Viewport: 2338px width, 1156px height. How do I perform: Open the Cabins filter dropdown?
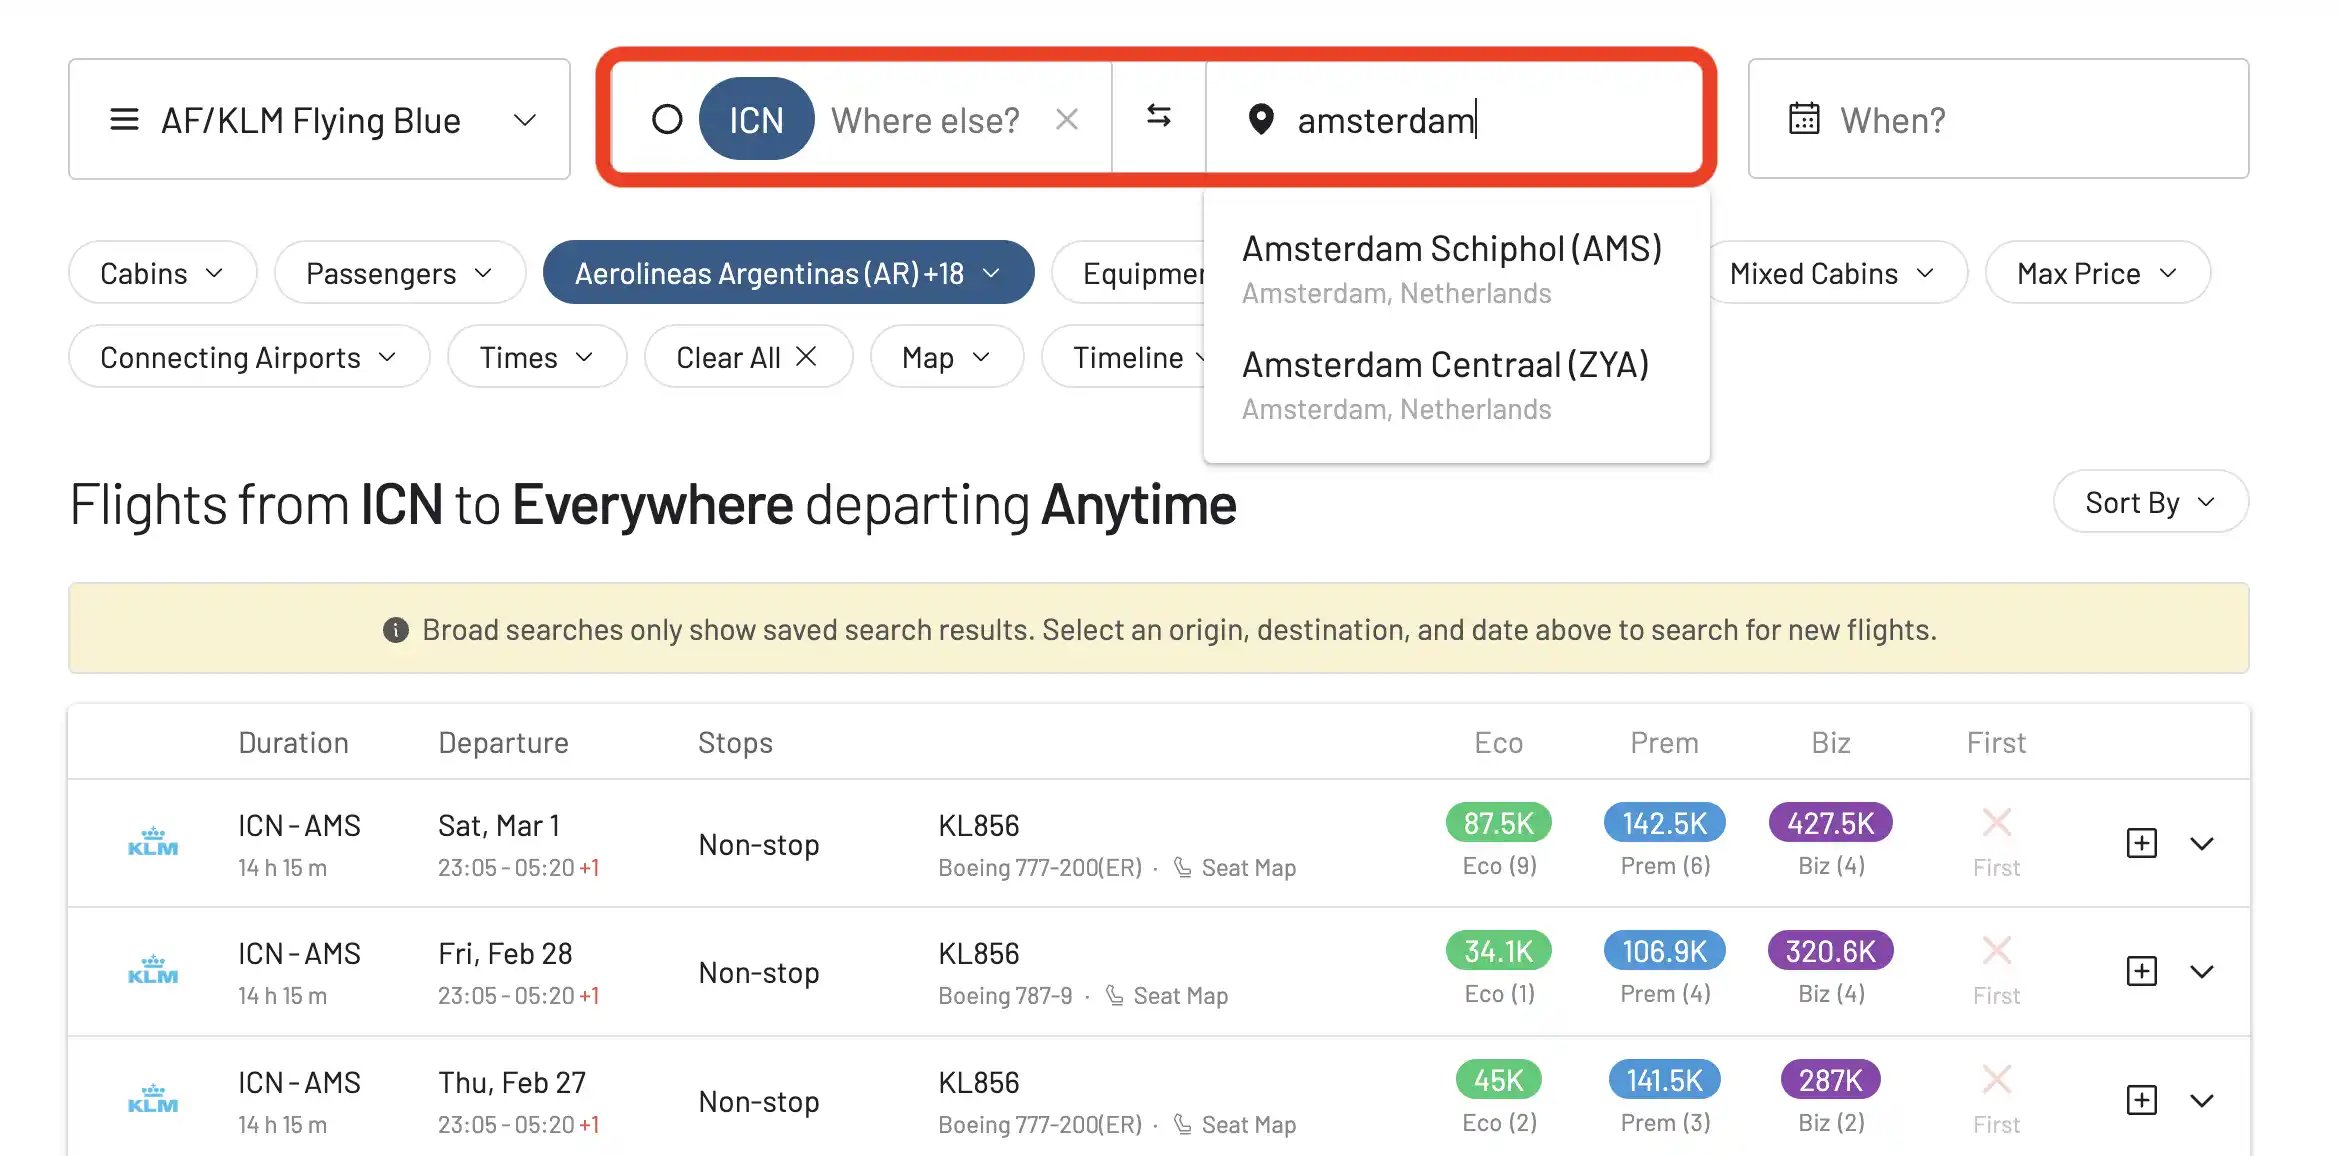pos(162,273)
